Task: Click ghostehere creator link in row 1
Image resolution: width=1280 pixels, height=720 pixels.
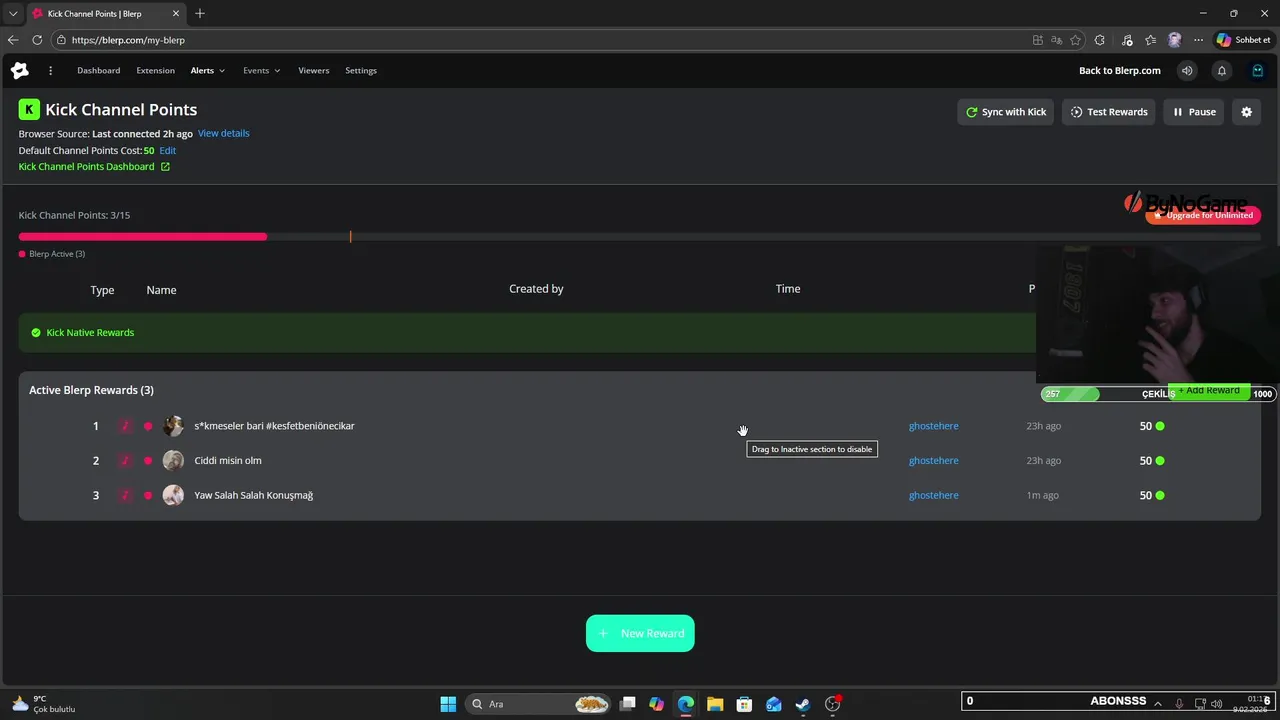Action: (x=933, y=426)
